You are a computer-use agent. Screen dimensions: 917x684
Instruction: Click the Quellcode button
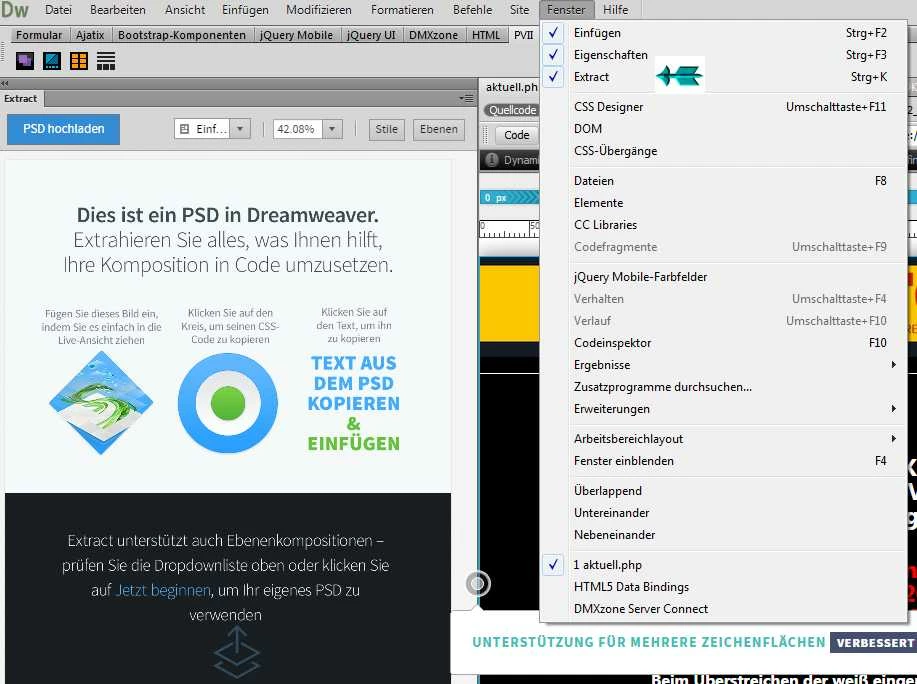coord(512,110)
